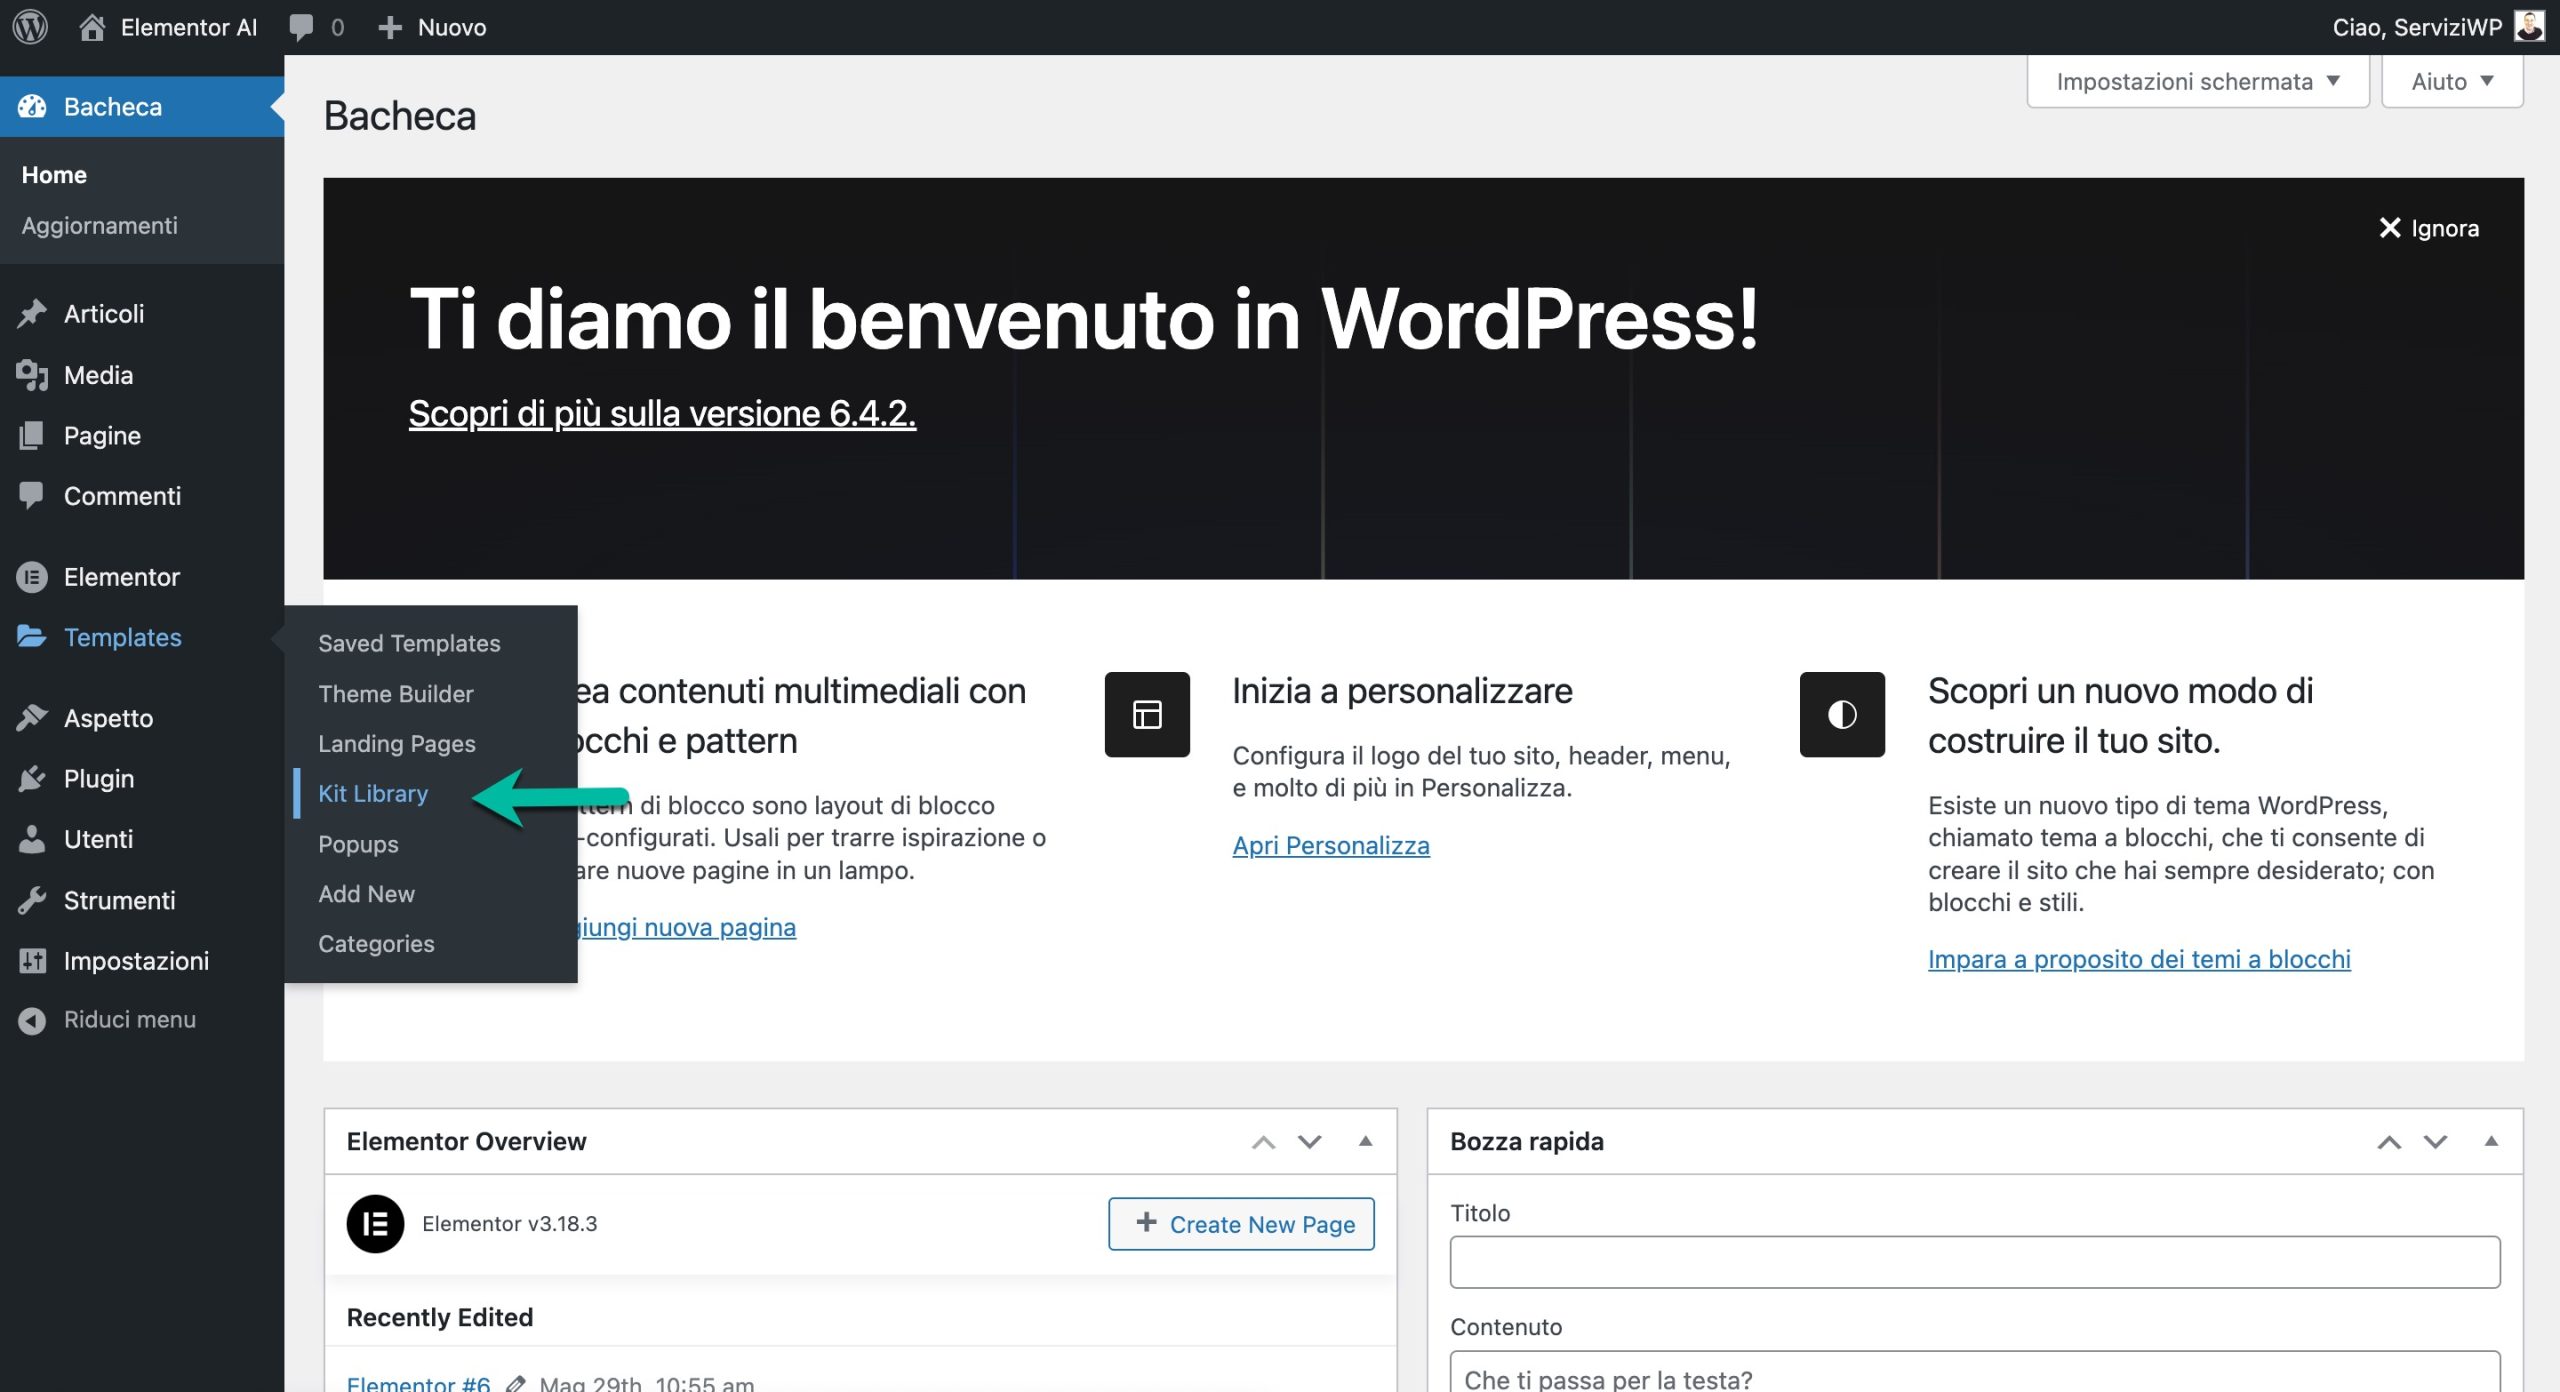Click the Plugin plug icon in sidebar
2560x1392 pixels.
tap(32, 778)
